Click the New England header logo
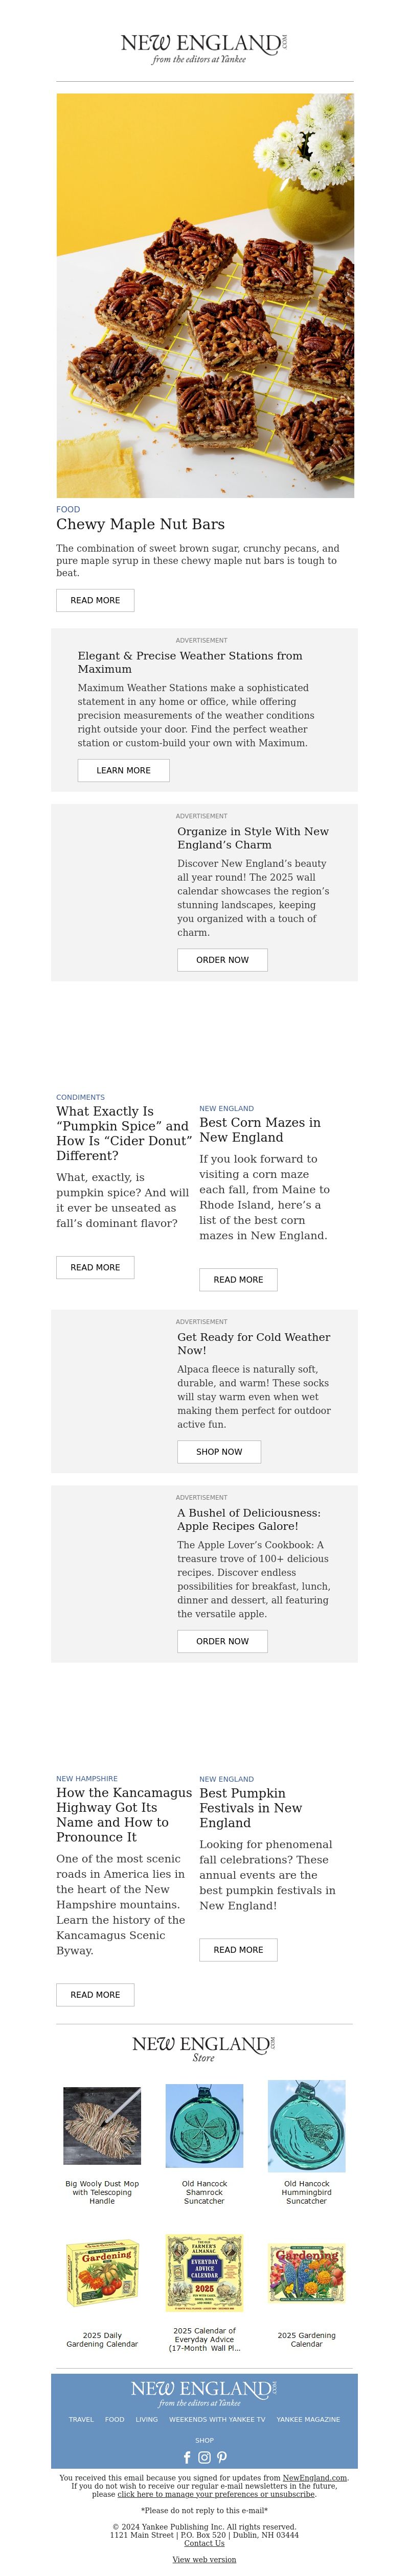The height and width of the screenshot is (2576, 409). pyautogui.click(x=204, y=48)
